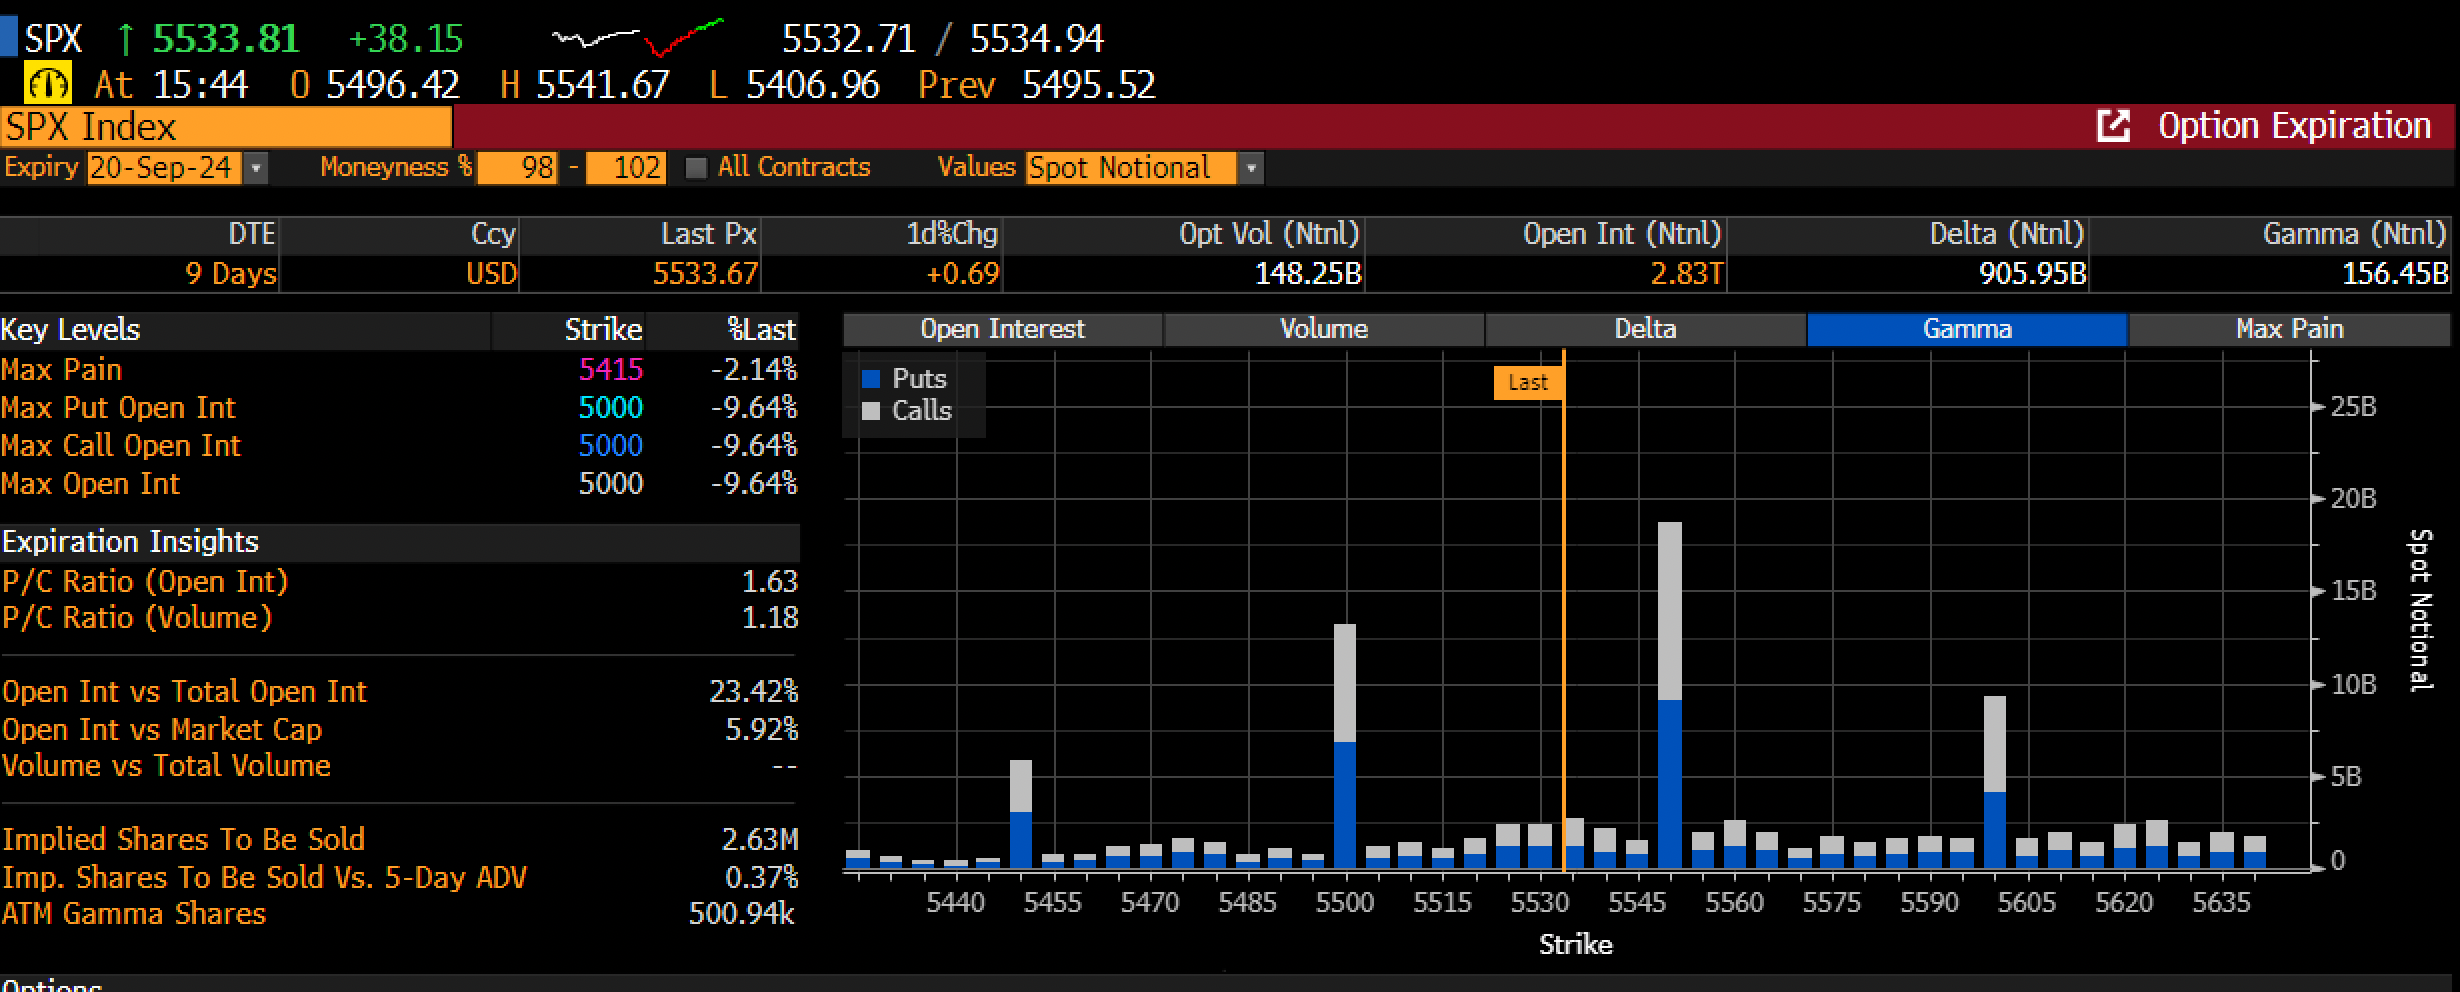Click Open Int vs Market Cap 5.92%

[762, 730]
